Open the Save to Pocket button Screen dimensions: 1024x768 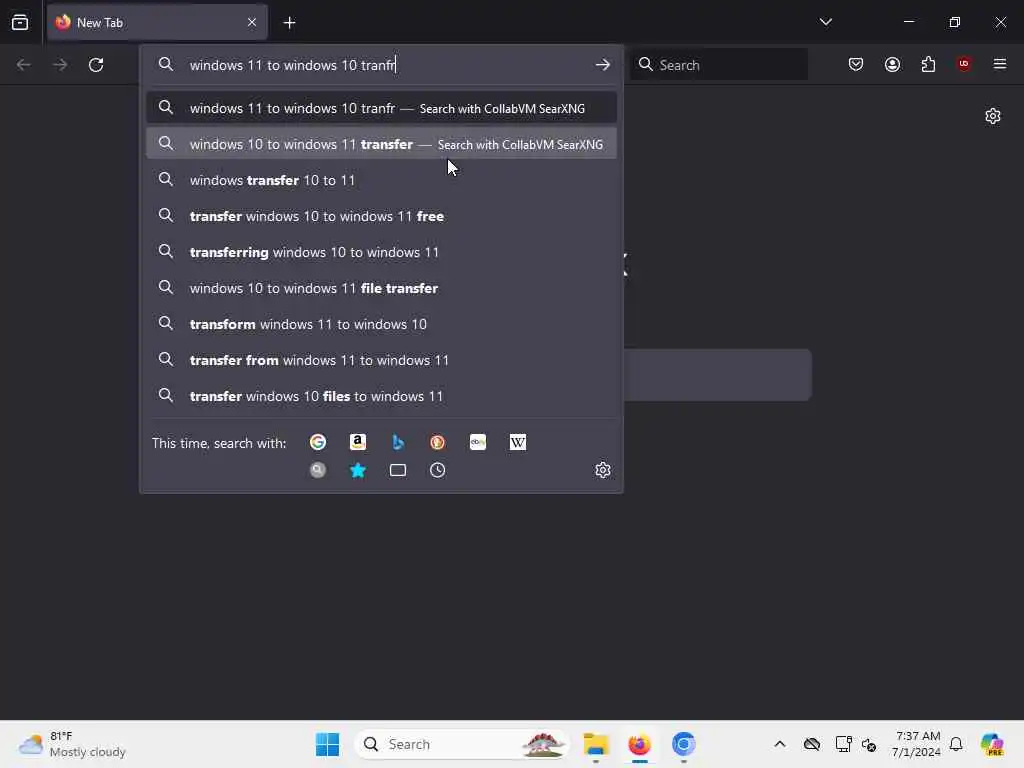coord(856,64)
